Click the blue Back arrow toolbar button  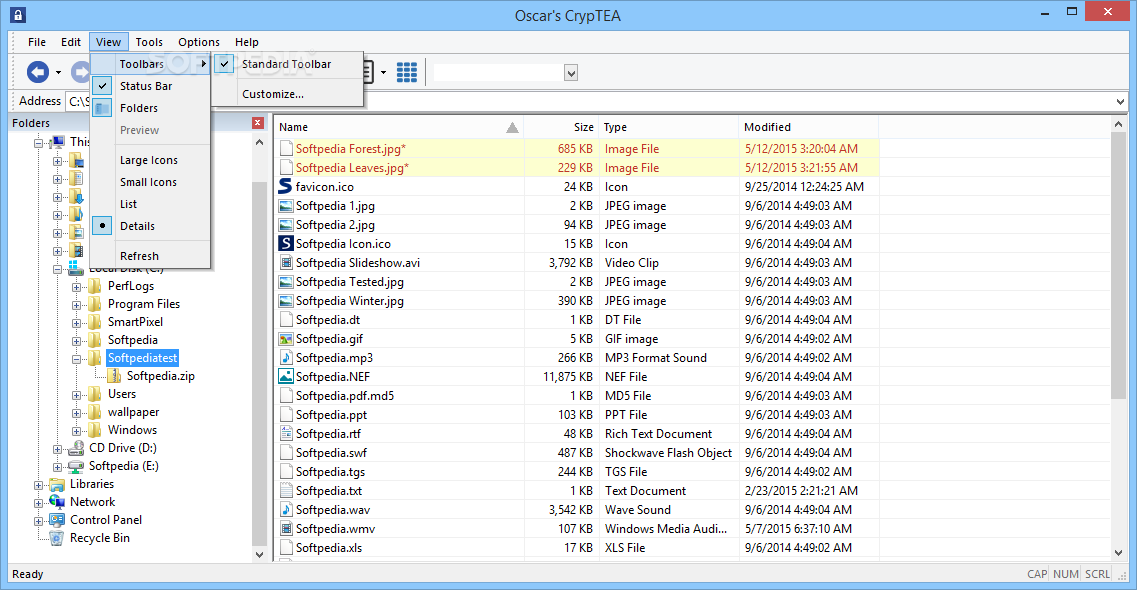[38, 72]
